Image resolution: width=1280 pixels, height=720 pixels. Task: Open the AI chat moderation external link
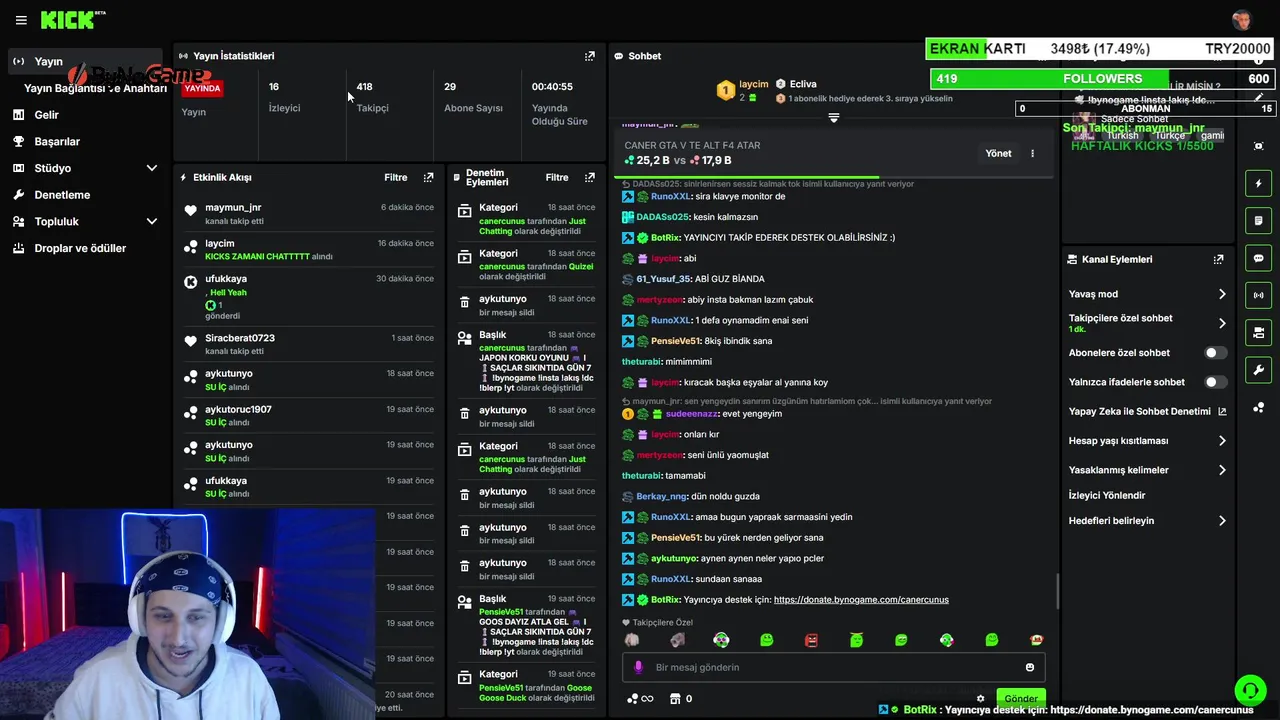coord(1222,411)
